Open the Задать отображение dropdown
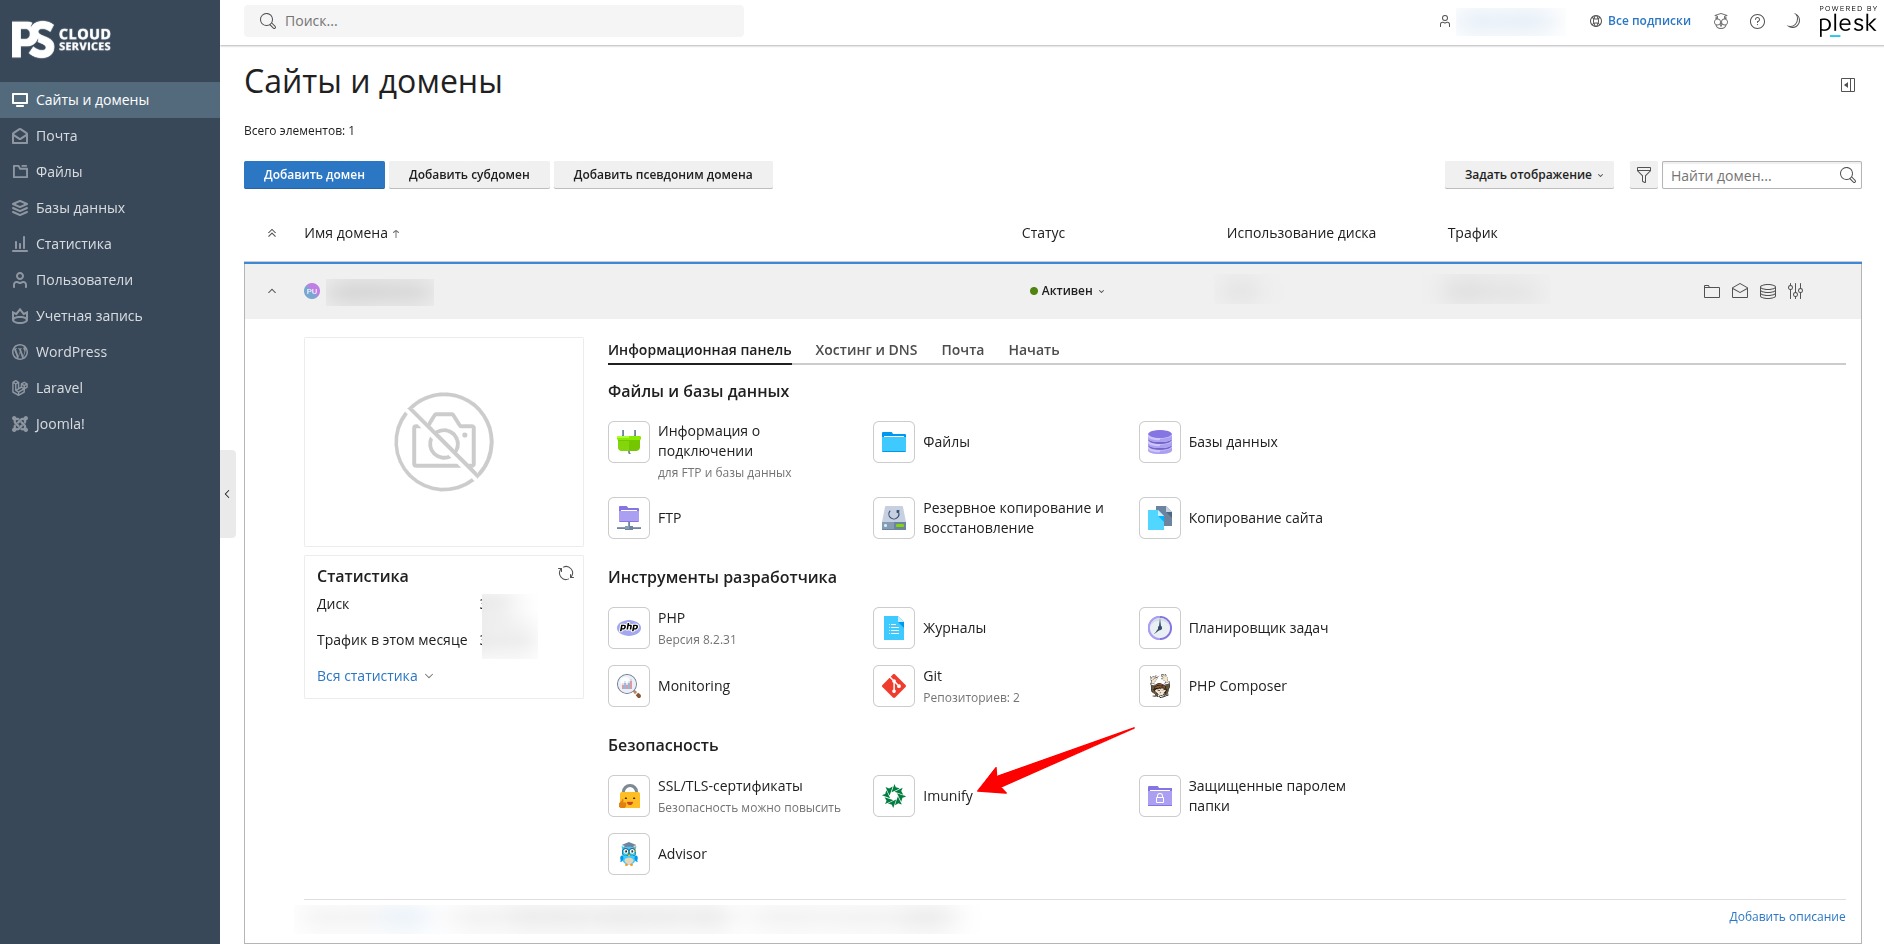Viewport: 1884px width, 944px height. [x=1529, y=175]
